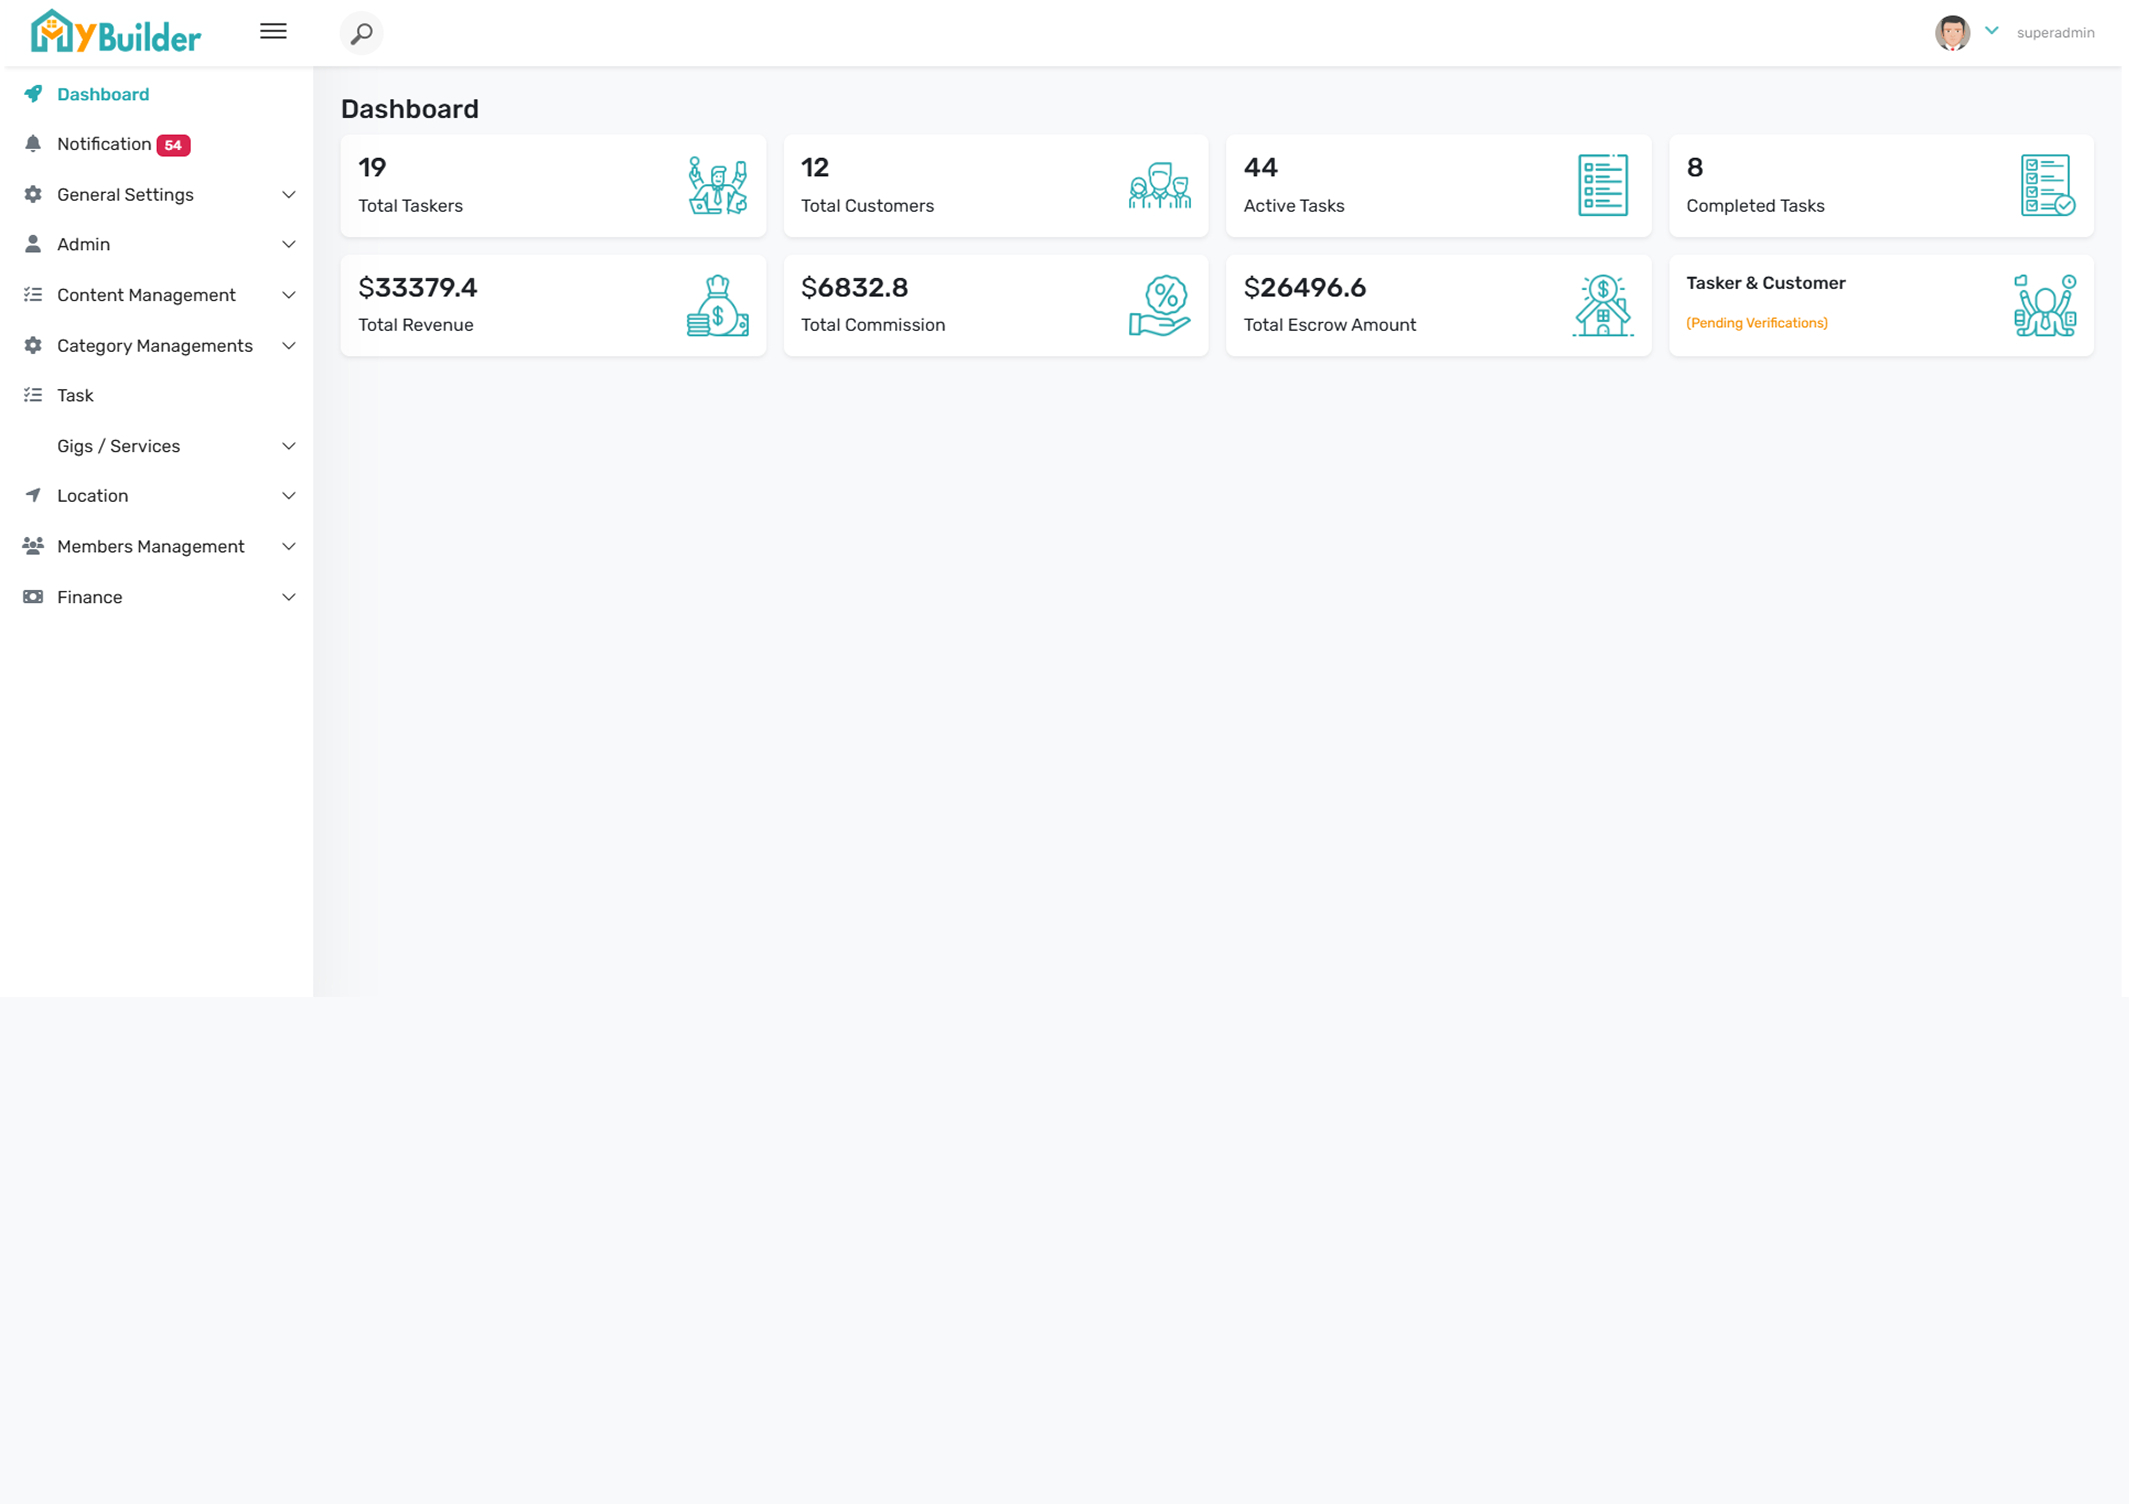Click the Tasker & Customer verification icon
Viewport: 2129px width, 1504px height.
2044,306
